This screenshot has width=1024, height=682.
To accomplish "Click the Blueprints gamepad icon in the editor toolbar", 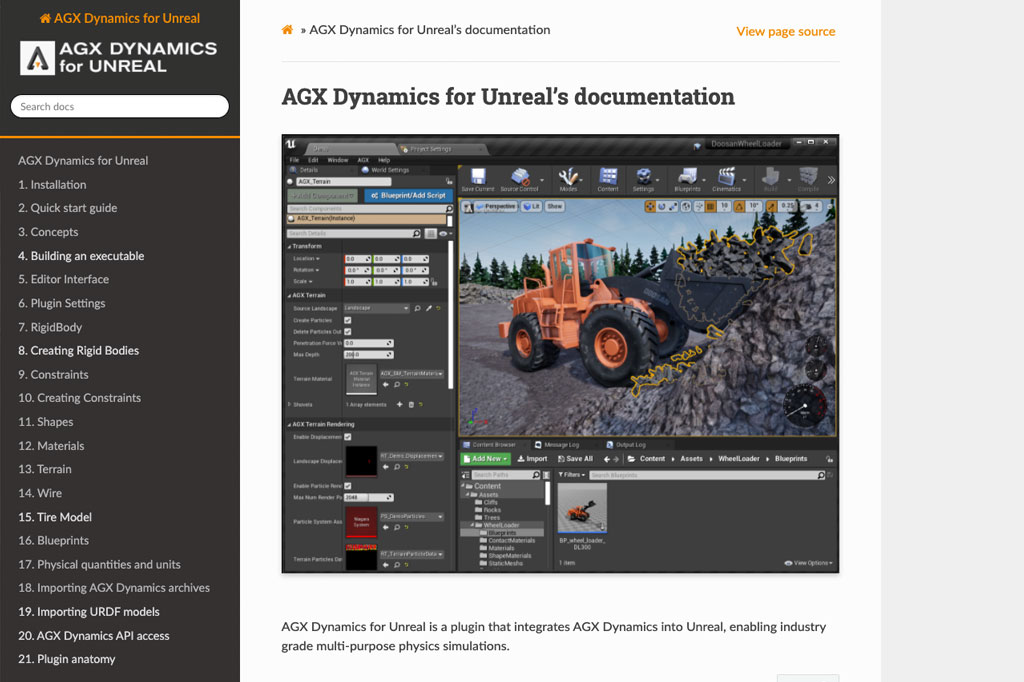I will coord(687,177).
